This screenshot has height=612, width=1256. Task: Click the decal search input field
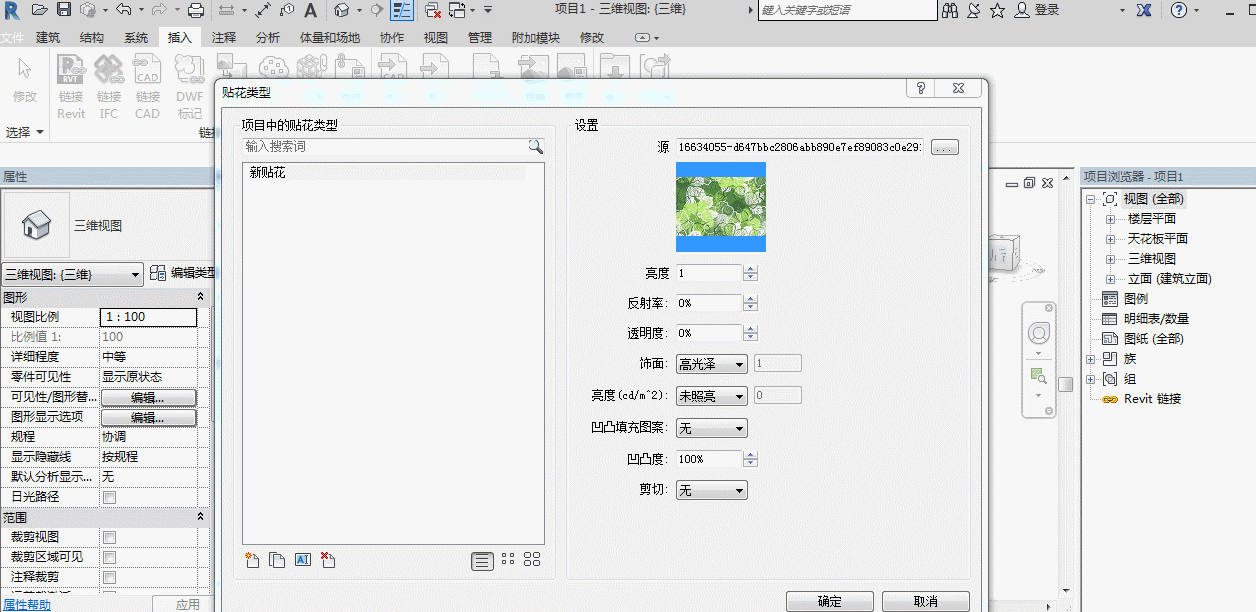coord(385,146)
